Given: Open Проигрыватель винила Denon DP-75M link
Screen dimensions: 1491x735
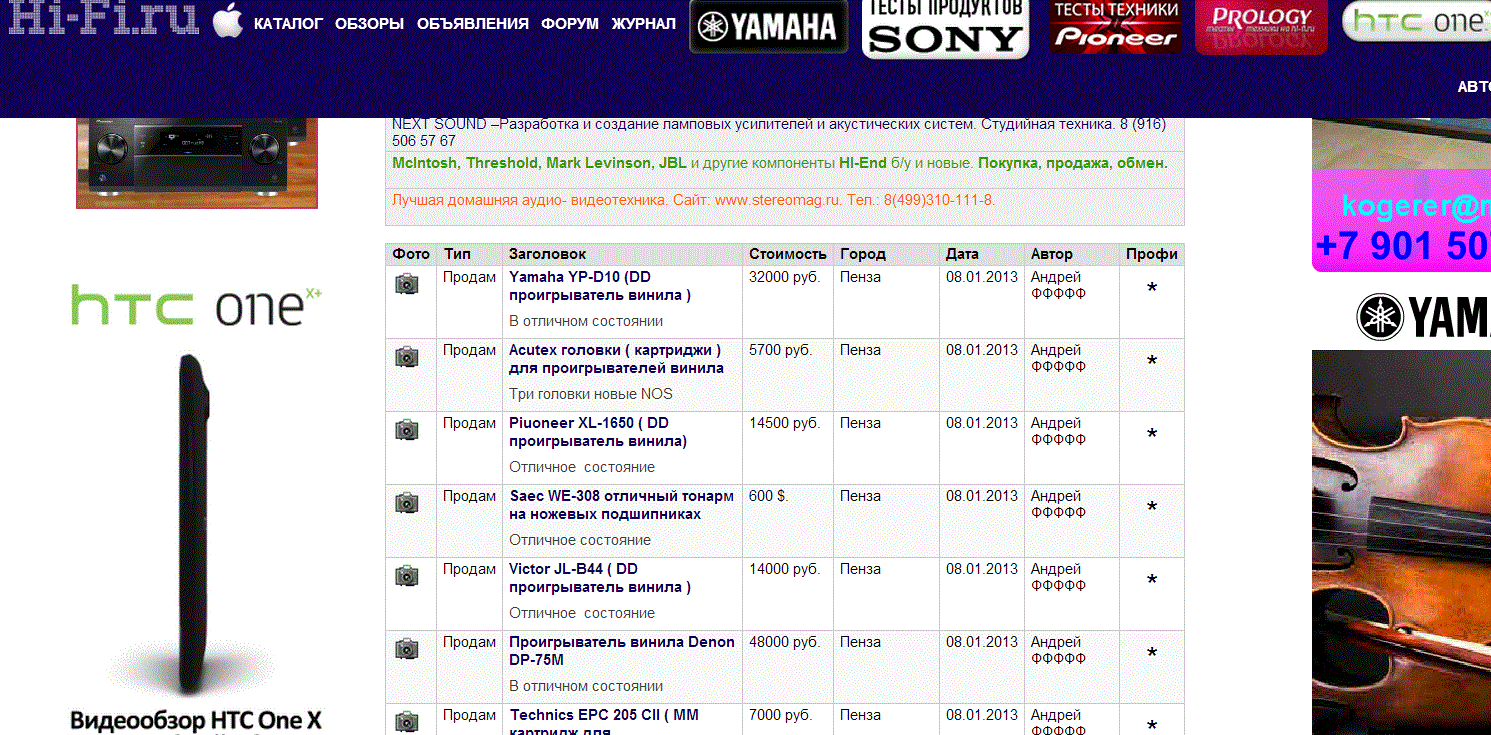Looking at the screenshot, I should point(621,651).
